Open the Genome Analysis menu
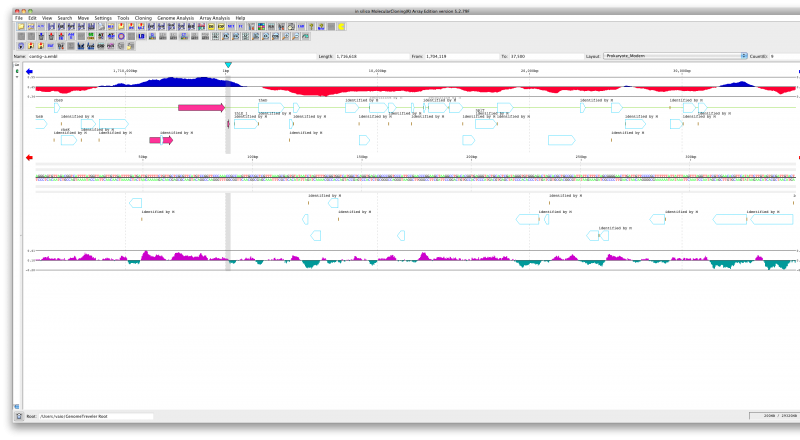Image resolution: width=800 pixels, height=440 pixels. pos(176,18)
